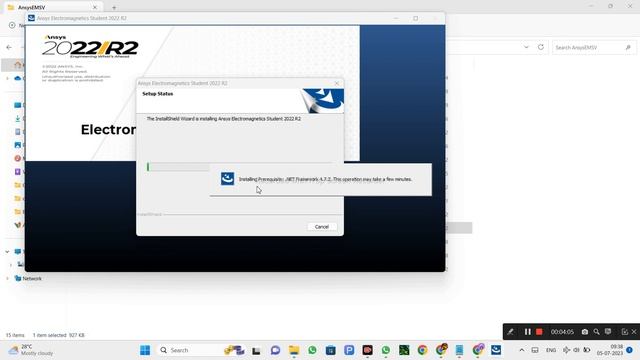This screenshot has width=640, height=360.
Task: Show hidden system tray icons
Action: click(x=522, y=350)
